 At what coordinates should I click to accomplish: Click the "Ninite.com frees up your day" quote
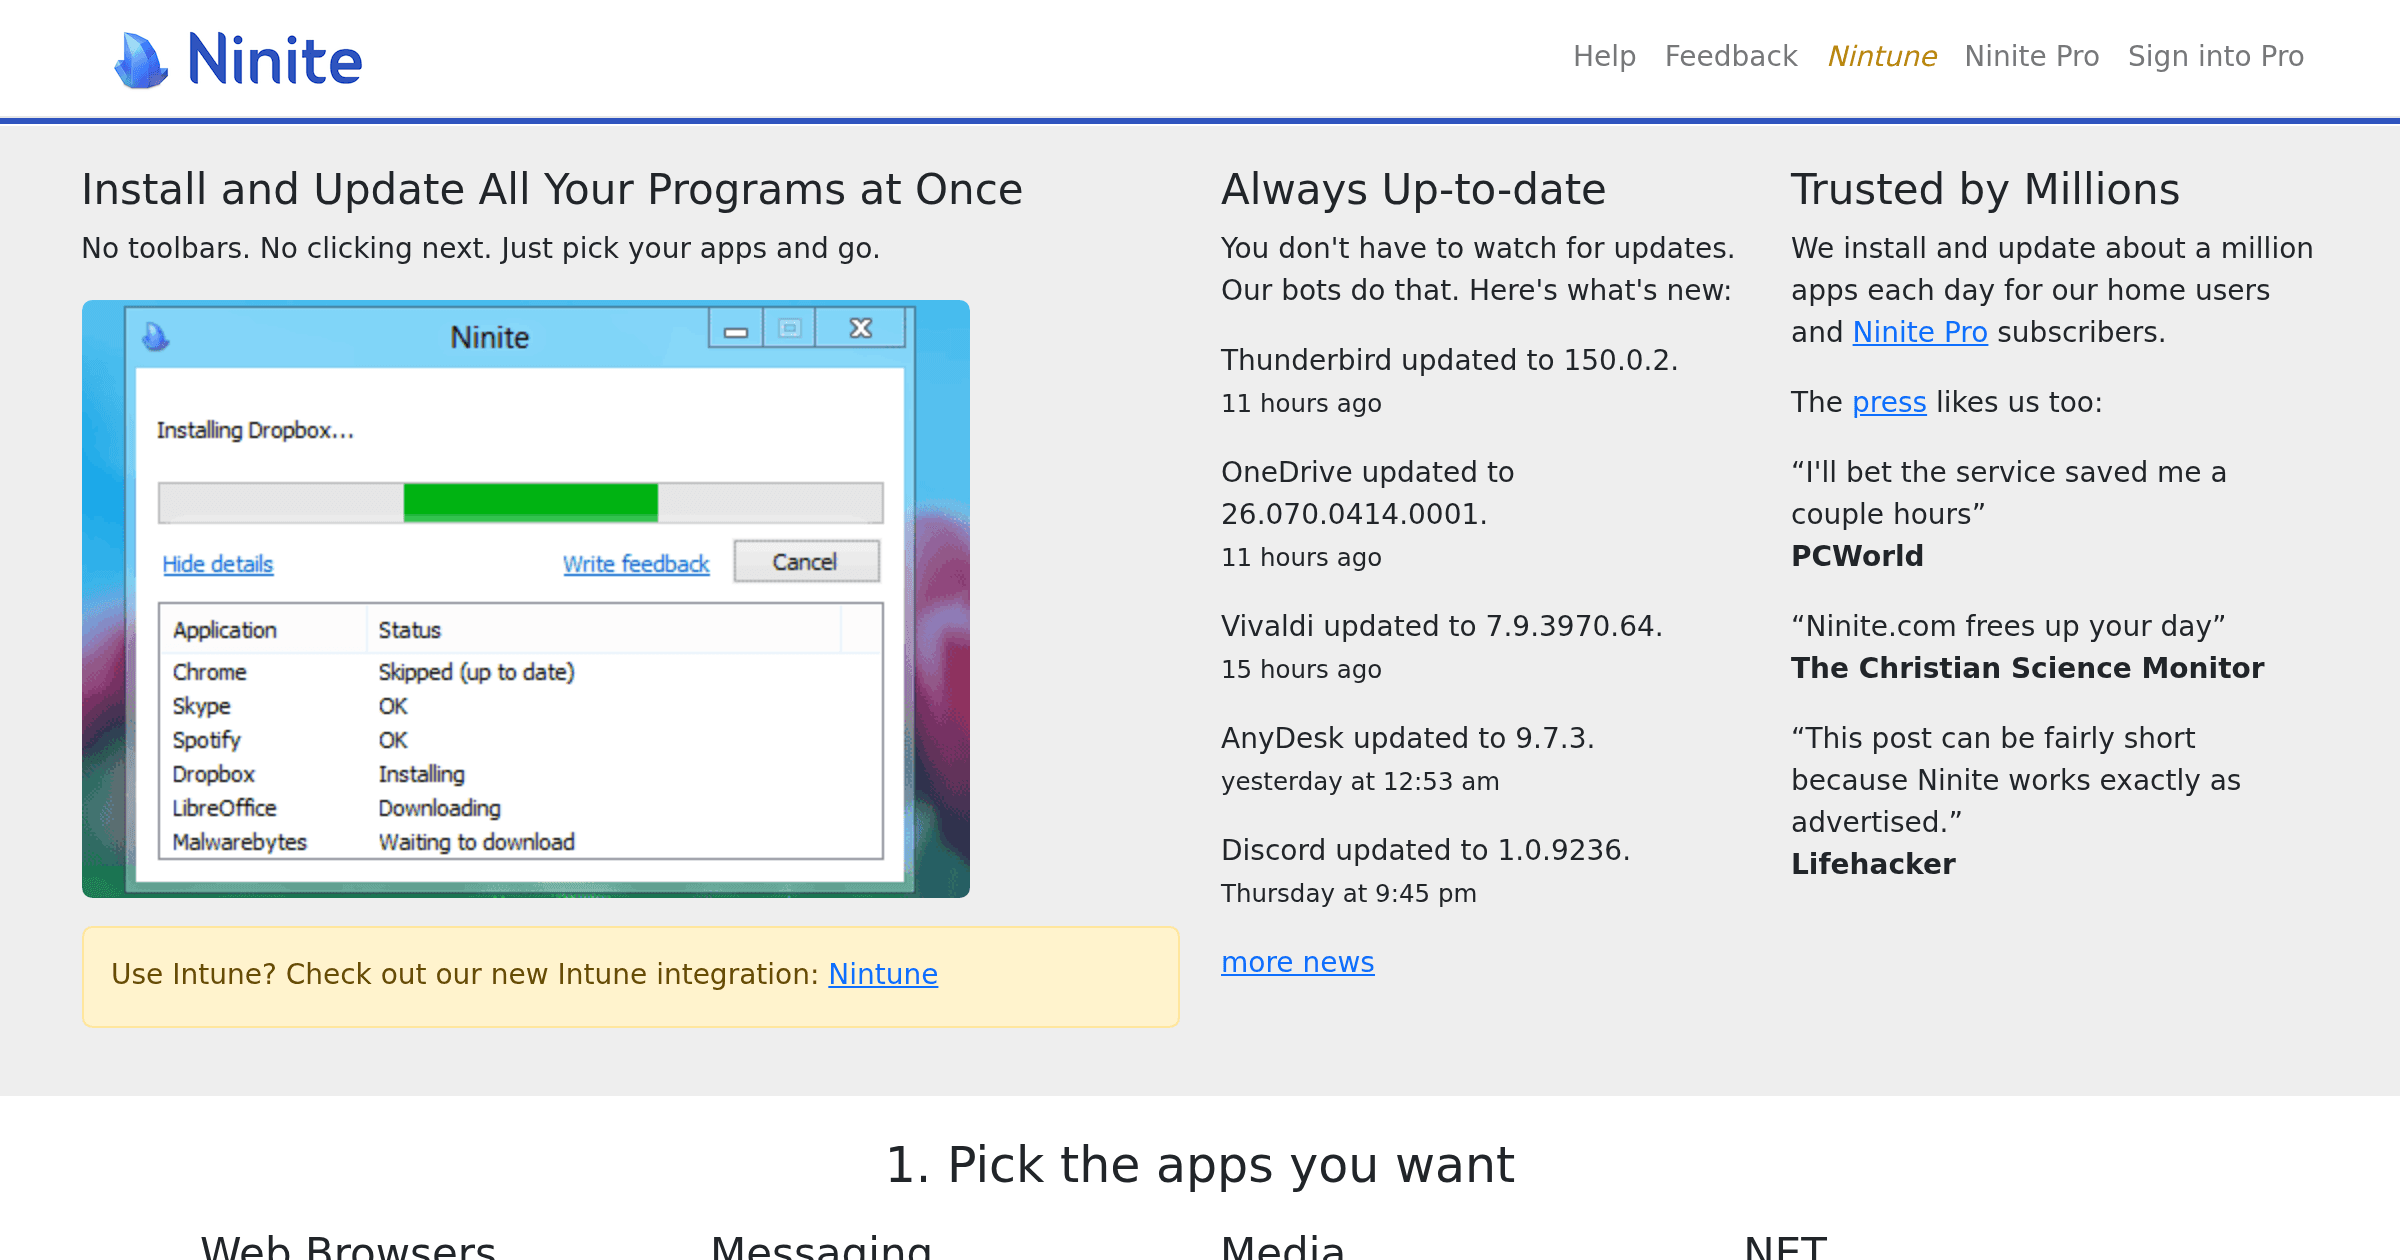click(x=2008, y=626)
